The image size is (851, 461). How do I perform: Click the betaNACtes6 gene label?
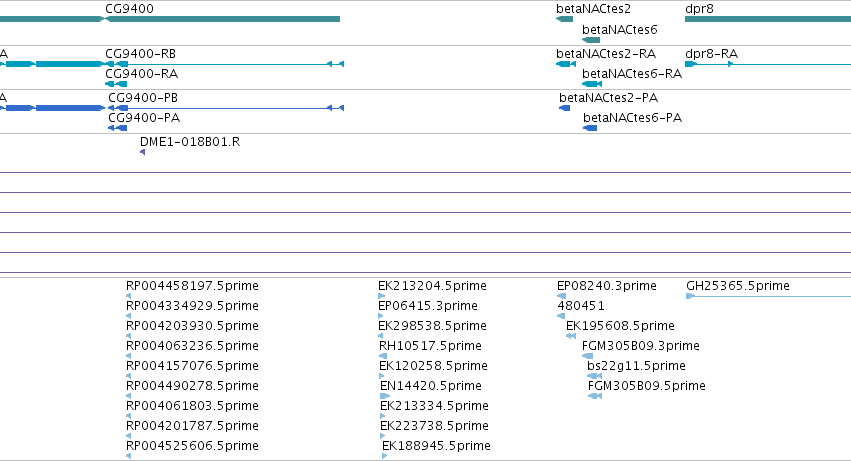[x=619, y=30]
